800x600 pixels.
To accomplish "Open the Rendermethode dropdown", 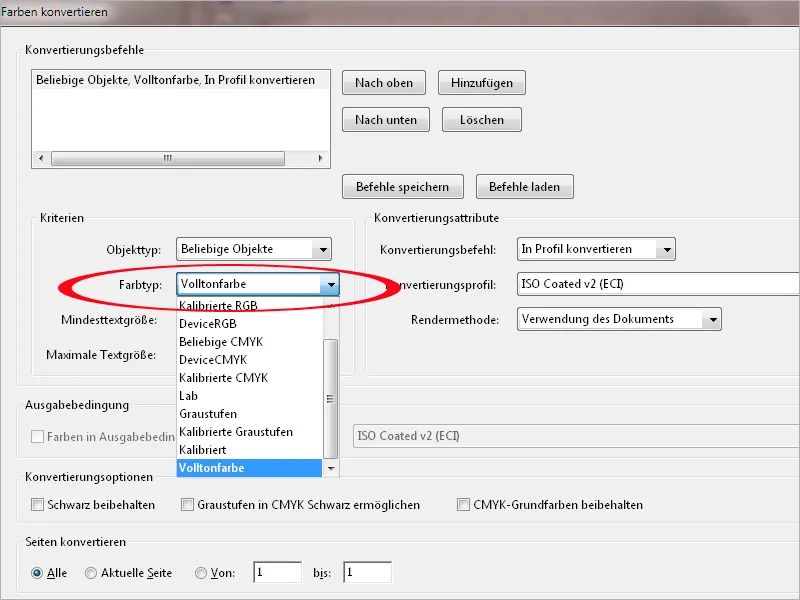I will (x=713, y=319).
